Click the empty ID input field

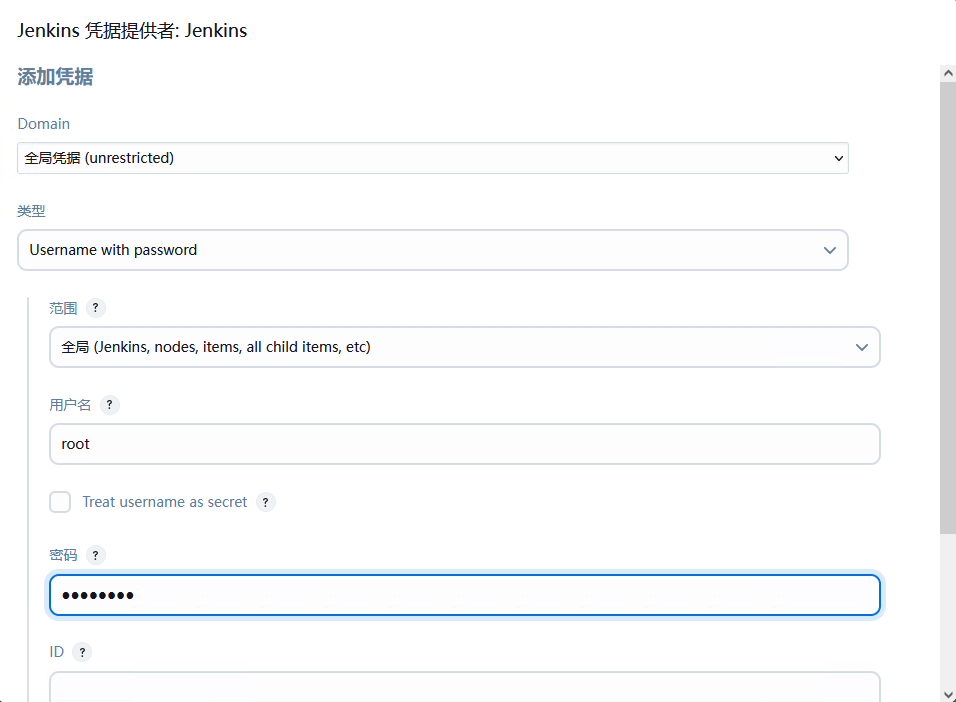[464, 686]
